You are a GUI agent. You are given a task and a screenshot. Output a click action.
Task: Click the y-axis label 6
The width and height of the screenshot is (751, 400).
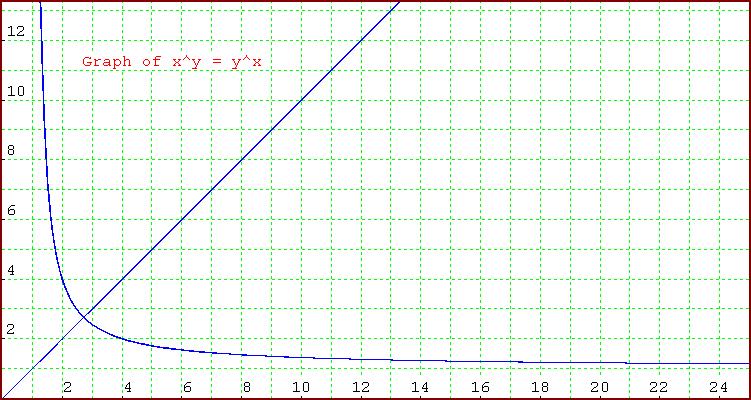tap(14, 211)
